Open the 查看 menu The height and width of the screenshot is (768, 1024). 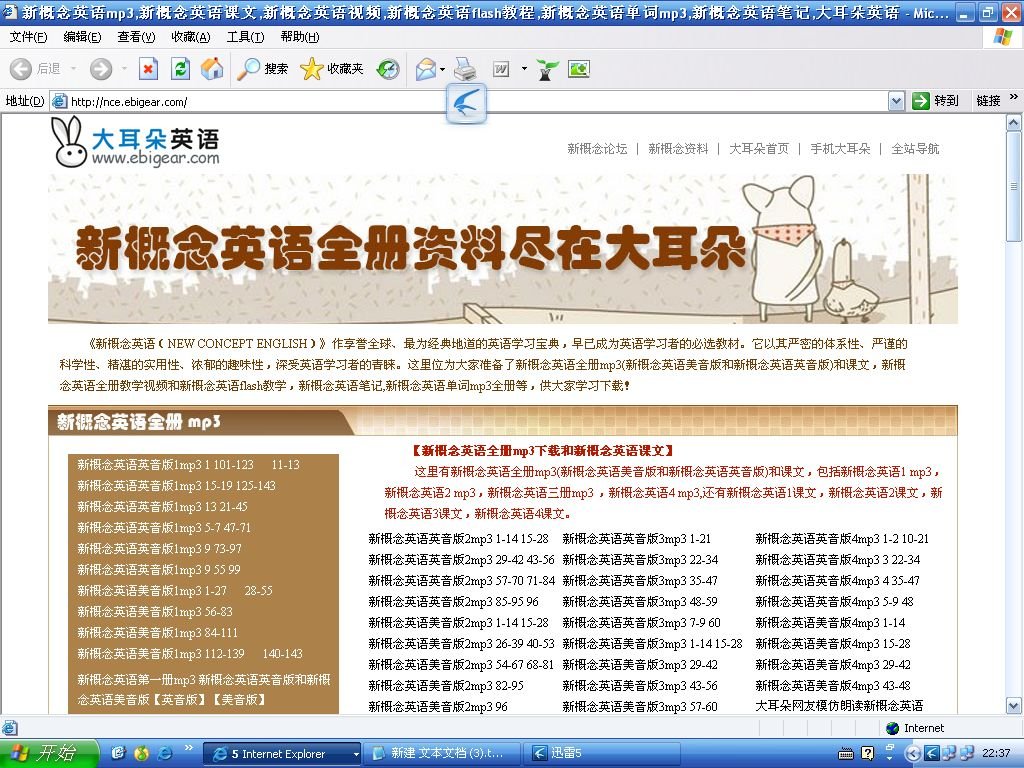pyautogui.click(x=136, y=36)
